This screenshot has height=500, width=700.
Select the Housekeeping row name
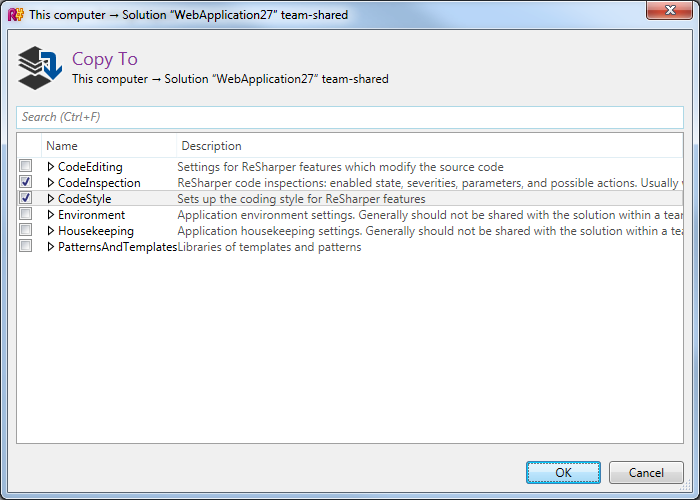pos(96,231)
